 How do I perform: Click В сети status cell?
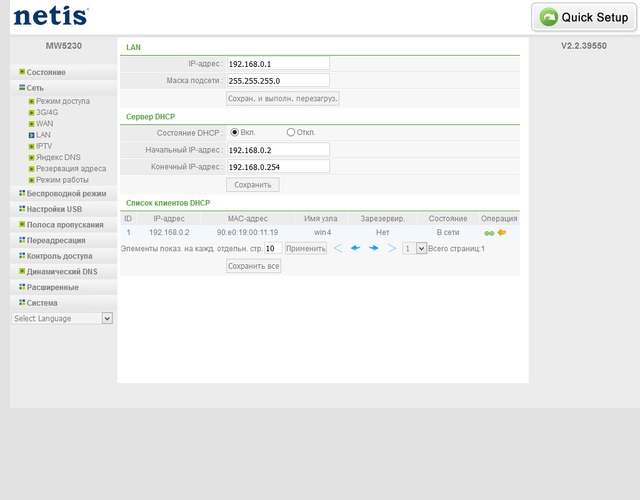448,232
